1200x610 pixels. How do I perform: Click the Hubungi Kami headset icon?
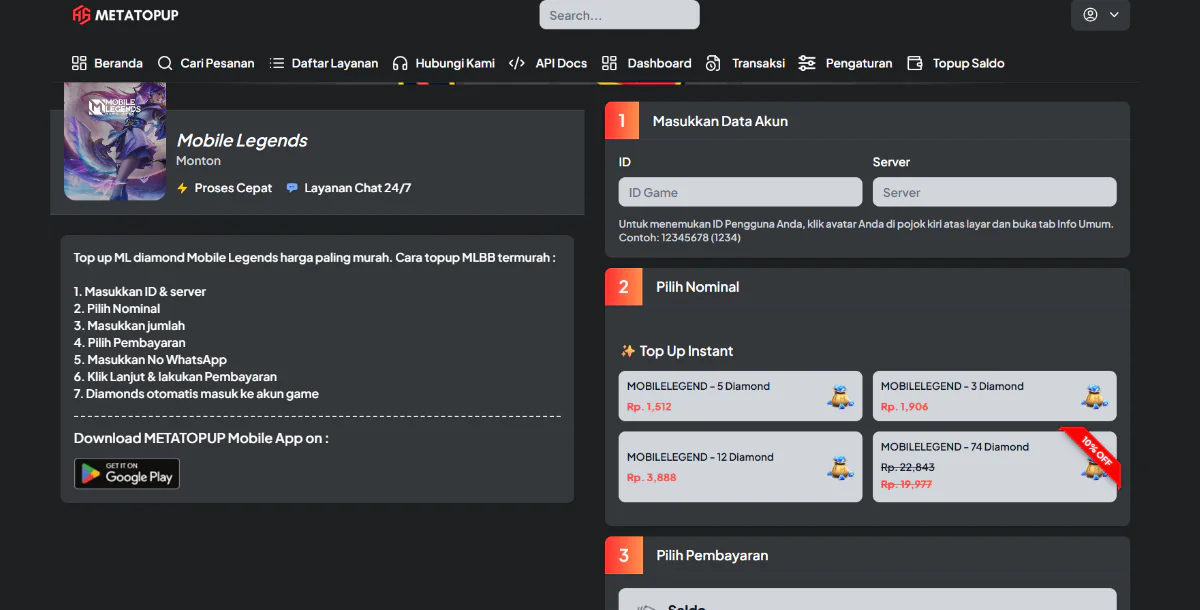[400, 63]
